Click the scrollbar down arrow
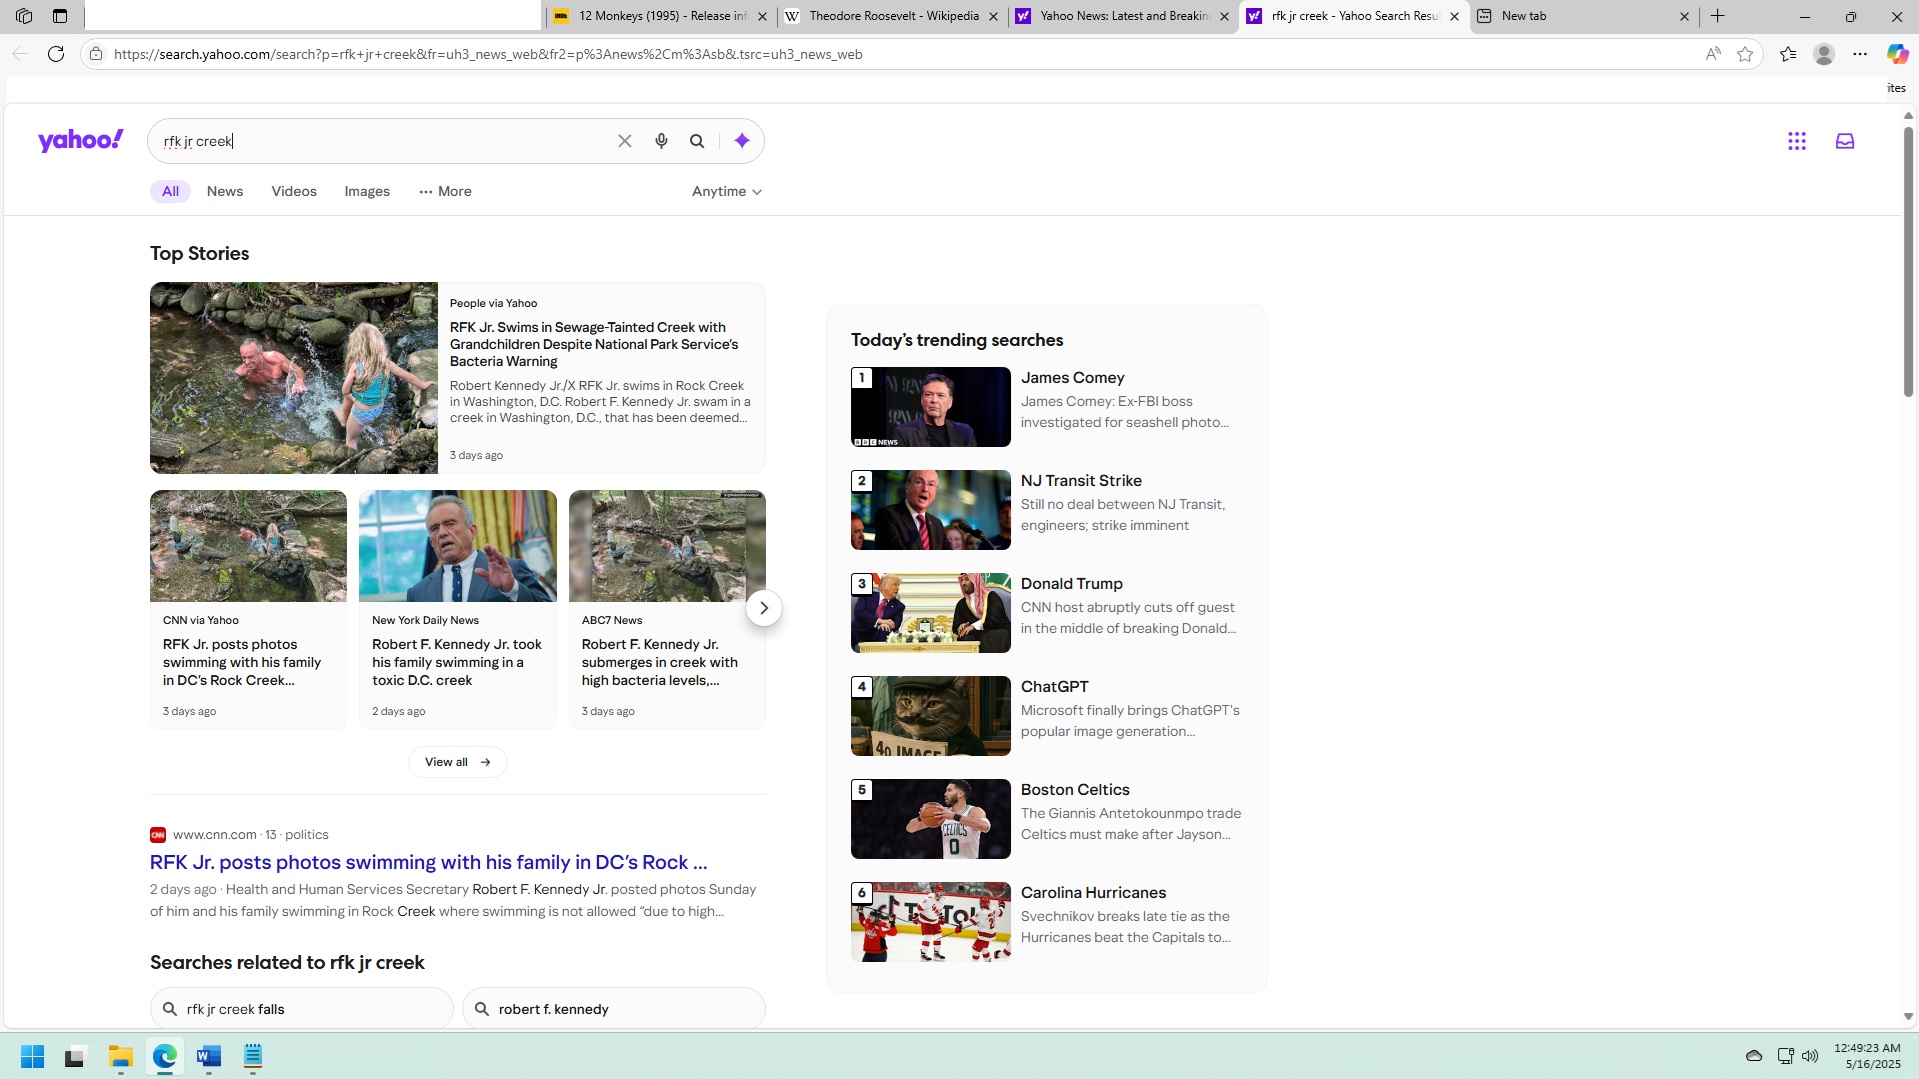 [x=1908, y=1016]
